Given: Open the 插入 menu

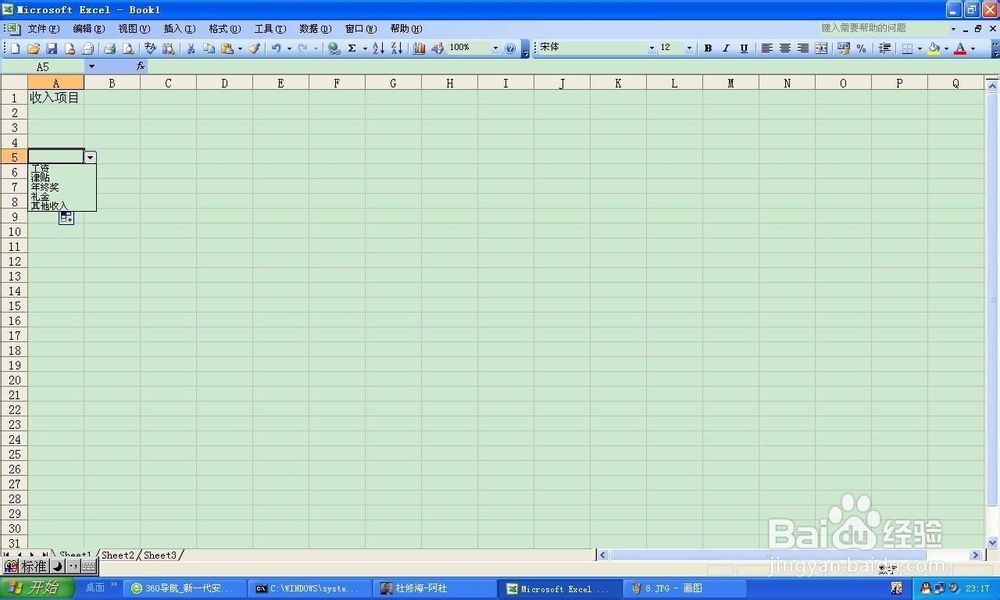Looking at the screenshot, I should [179, 29].
